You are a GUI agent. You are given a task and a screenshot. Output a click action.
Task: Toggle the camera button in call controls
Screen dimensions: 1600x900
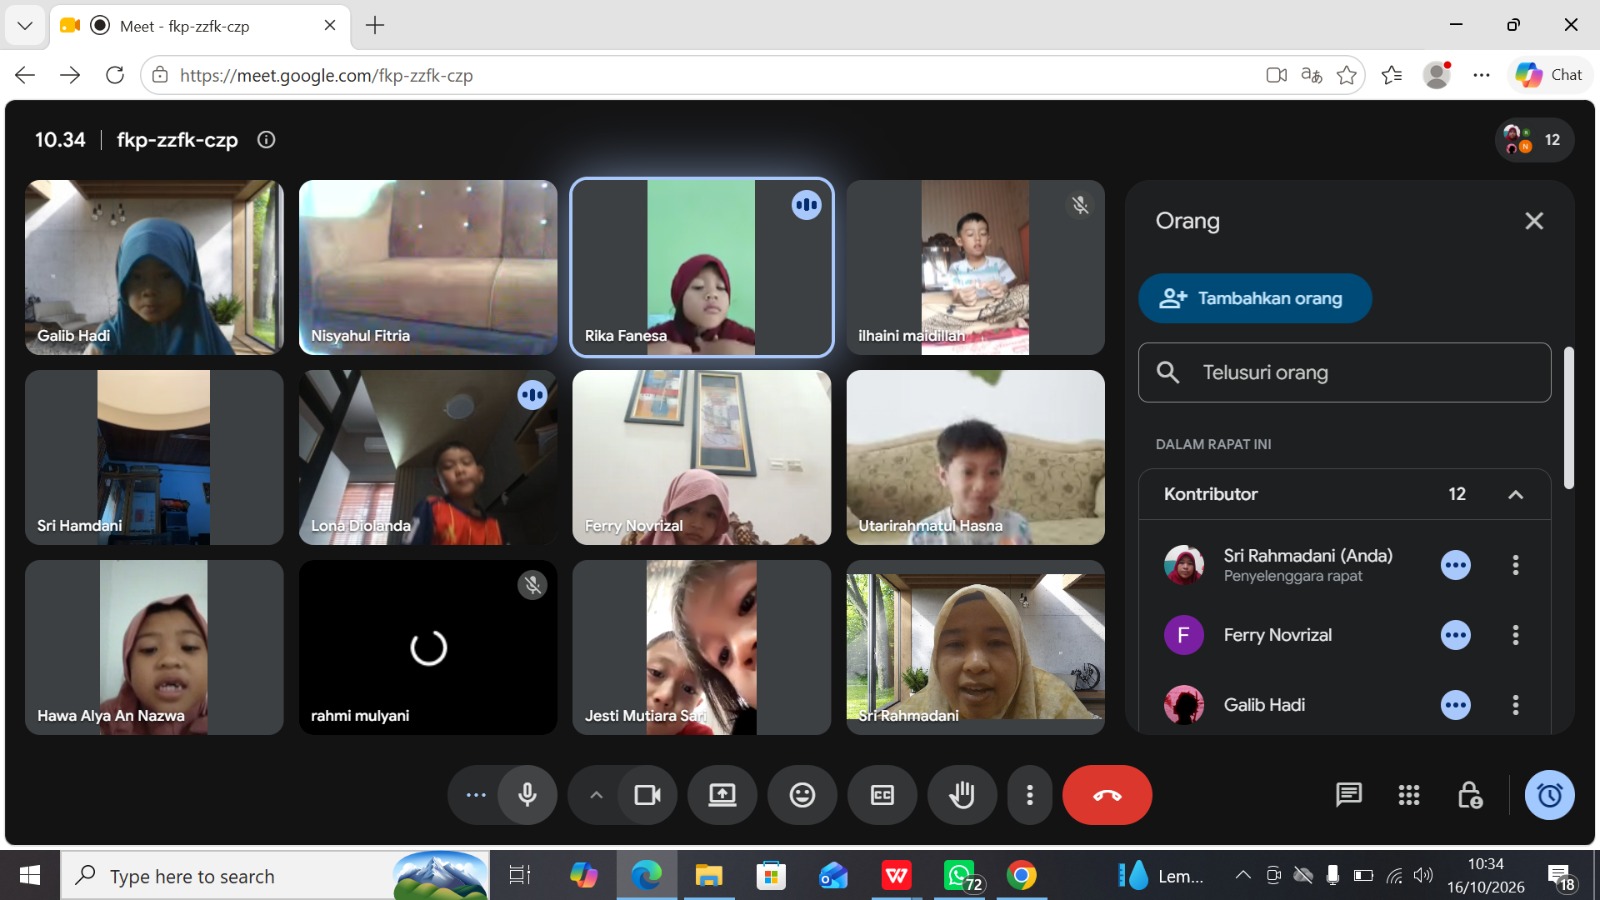click(x=647, y=795)
